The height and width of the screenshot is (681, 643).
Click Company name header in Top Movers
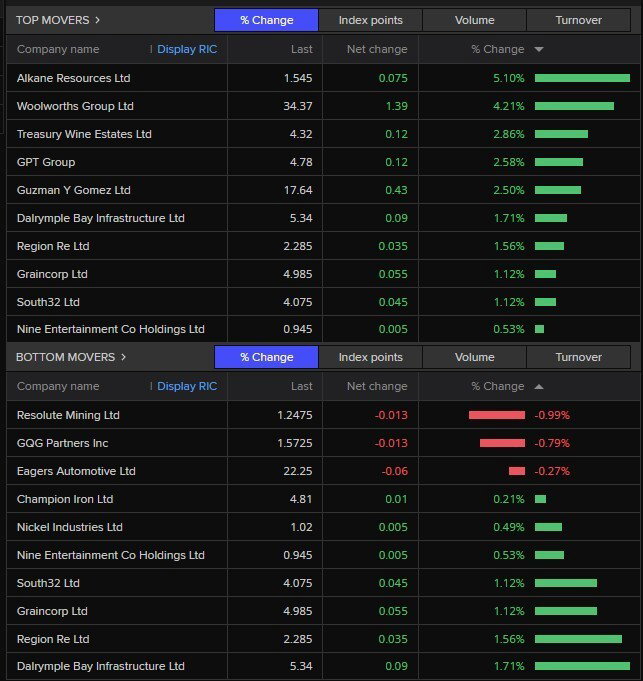pos(58,50)
